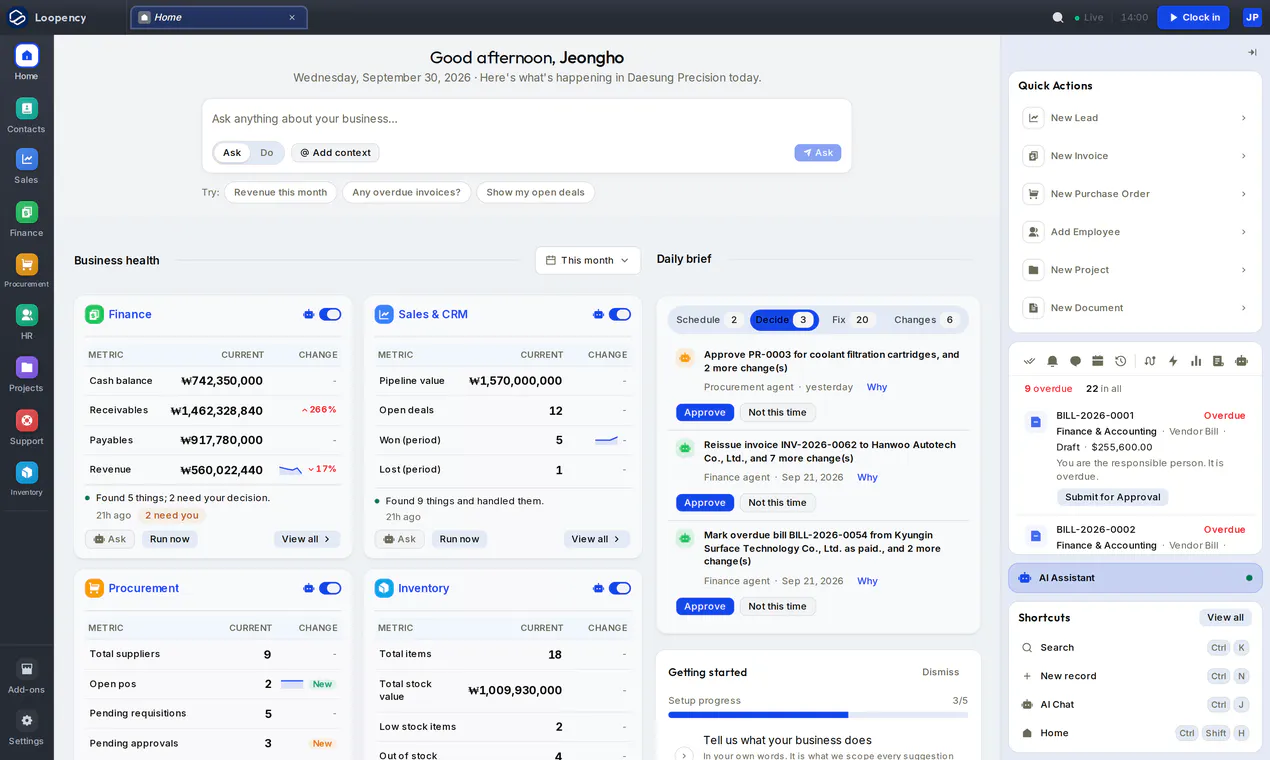Viewport: 1270px width, 760px height.
Task: Switch to the Fix tab in Daily brief
Action: coord(852,320)
